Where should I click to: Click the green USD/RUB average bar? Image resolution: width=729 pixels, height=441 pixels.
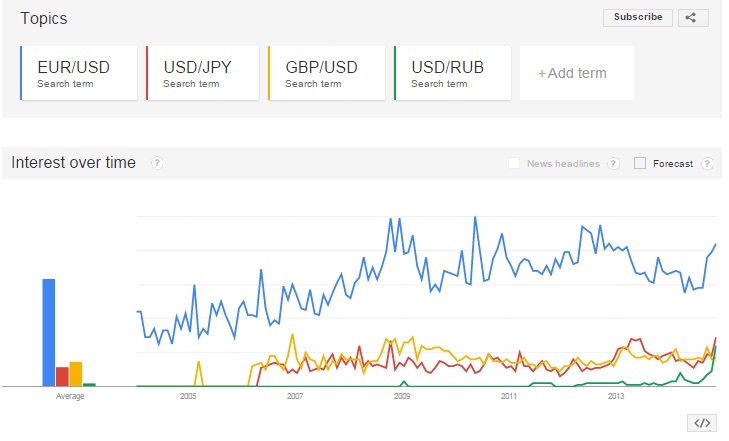coord(89,384)
